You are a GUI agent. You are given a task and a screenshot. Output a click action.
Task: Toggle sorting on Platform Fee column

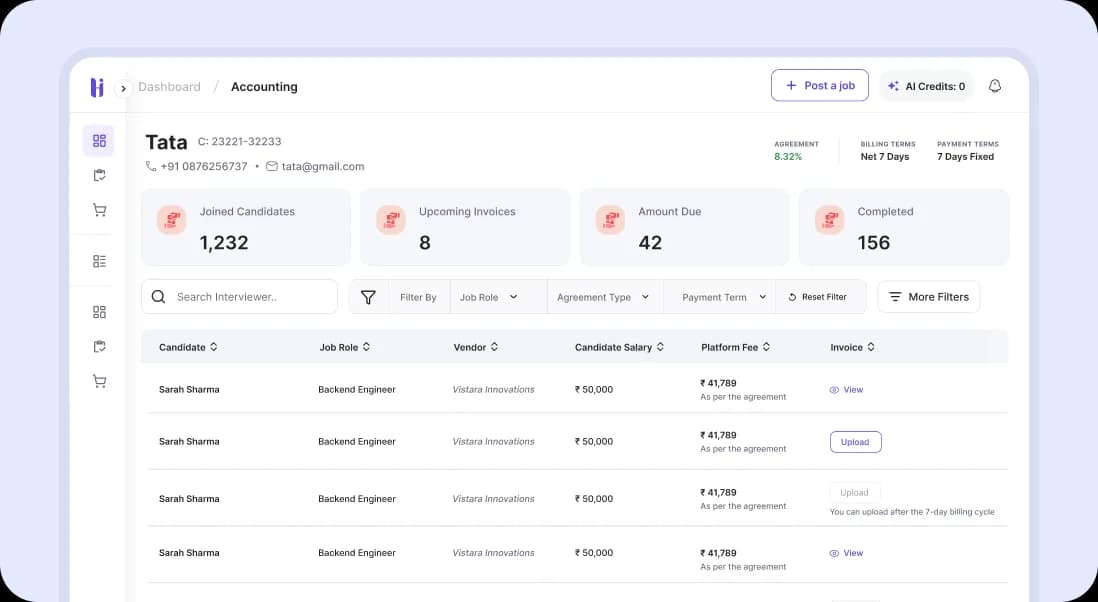tap(735, 347)
